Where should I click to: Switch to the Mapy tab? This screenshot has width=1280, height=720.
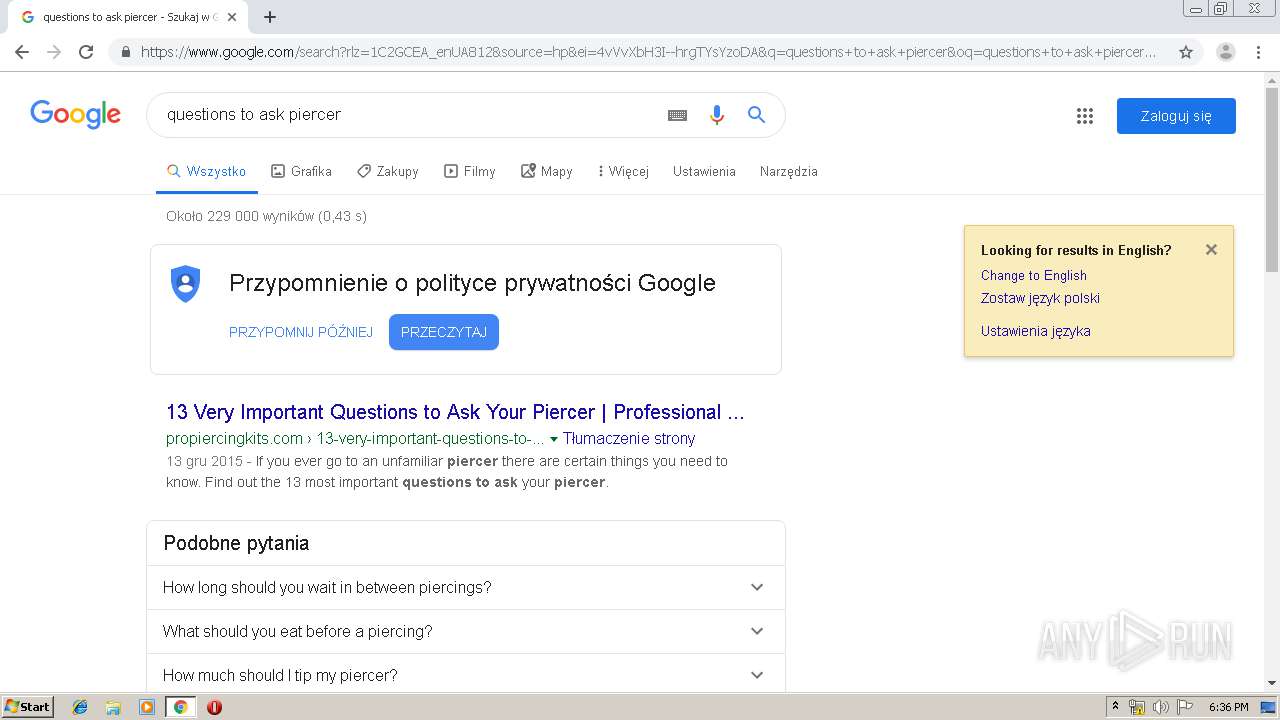547,171
